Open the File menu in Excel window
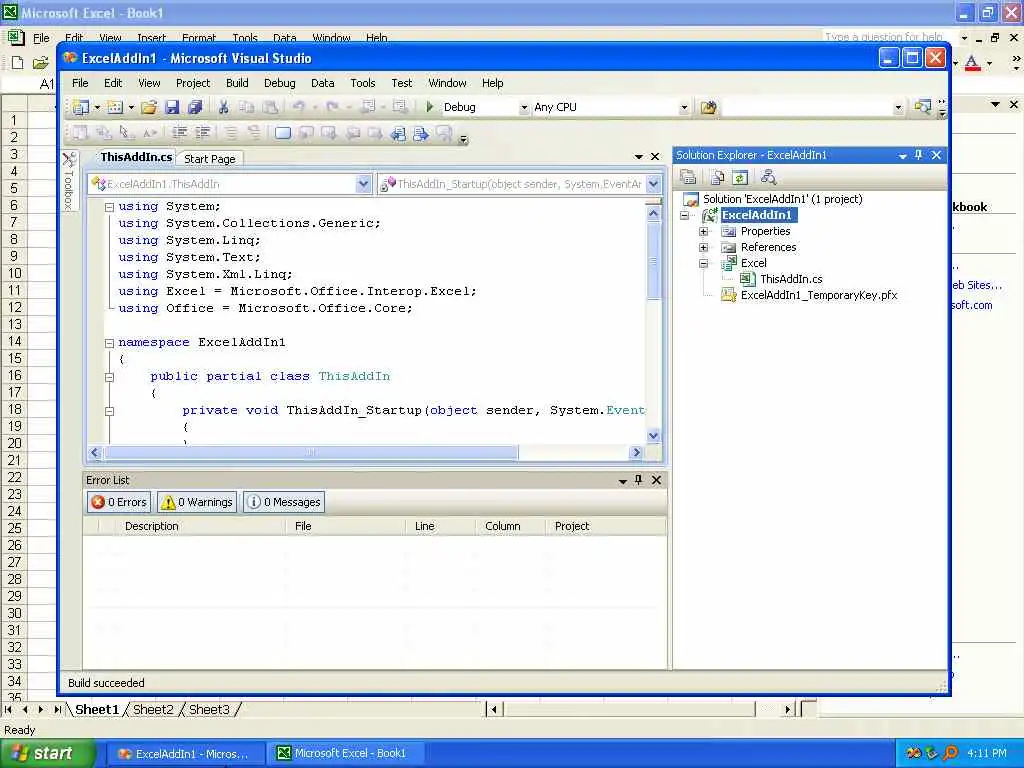 (41, 38)
